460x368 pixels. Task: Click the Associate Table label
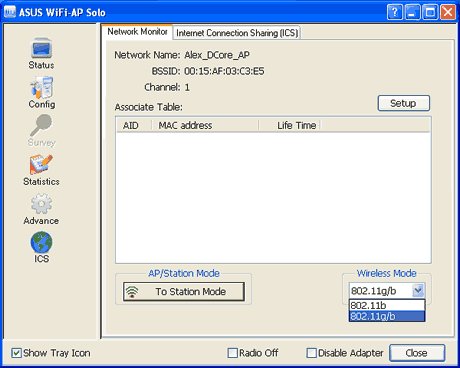click(x=149, y=107)
